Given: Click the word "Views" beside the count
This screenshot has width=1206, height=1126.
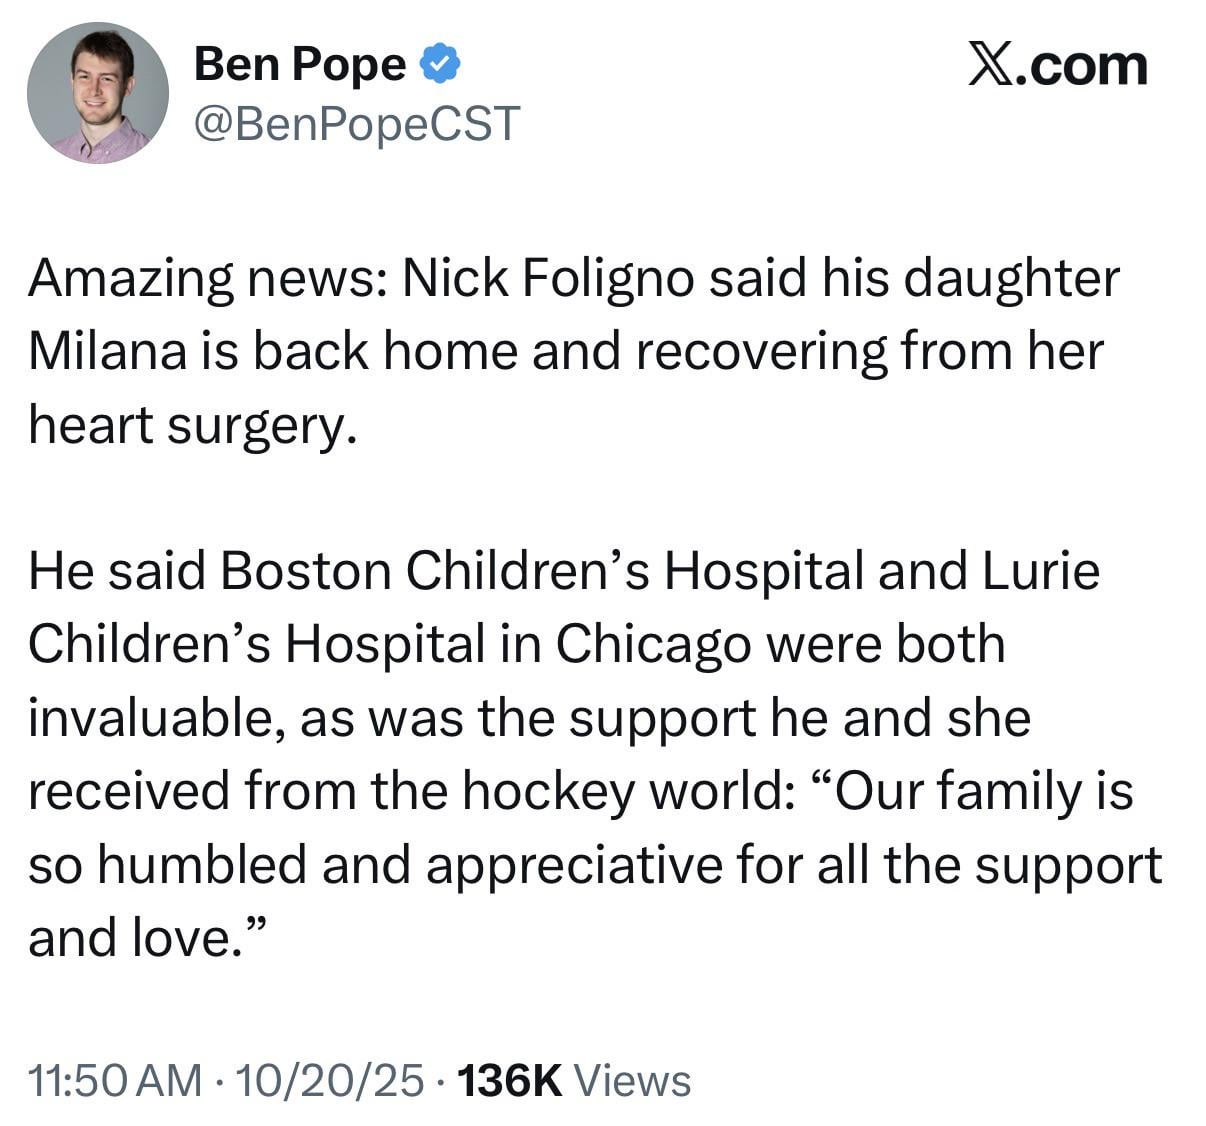Looking at the screenshot, I should (634, 1081).
